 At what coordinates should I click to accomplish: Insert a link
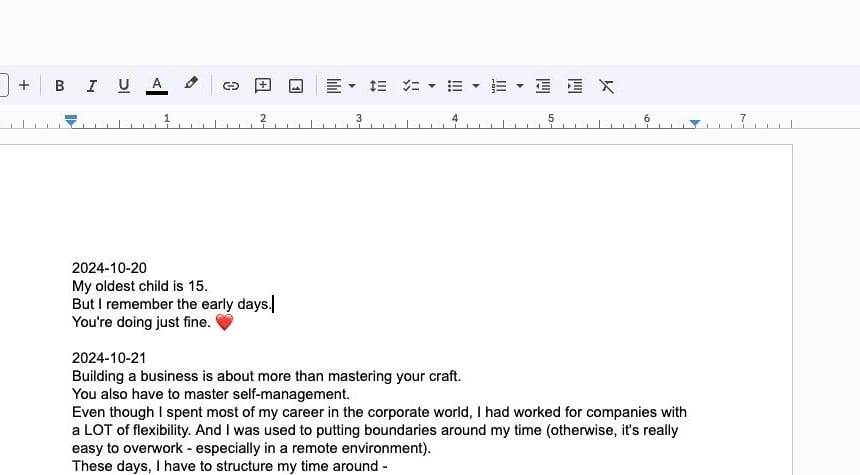click(x=230, y=86)
